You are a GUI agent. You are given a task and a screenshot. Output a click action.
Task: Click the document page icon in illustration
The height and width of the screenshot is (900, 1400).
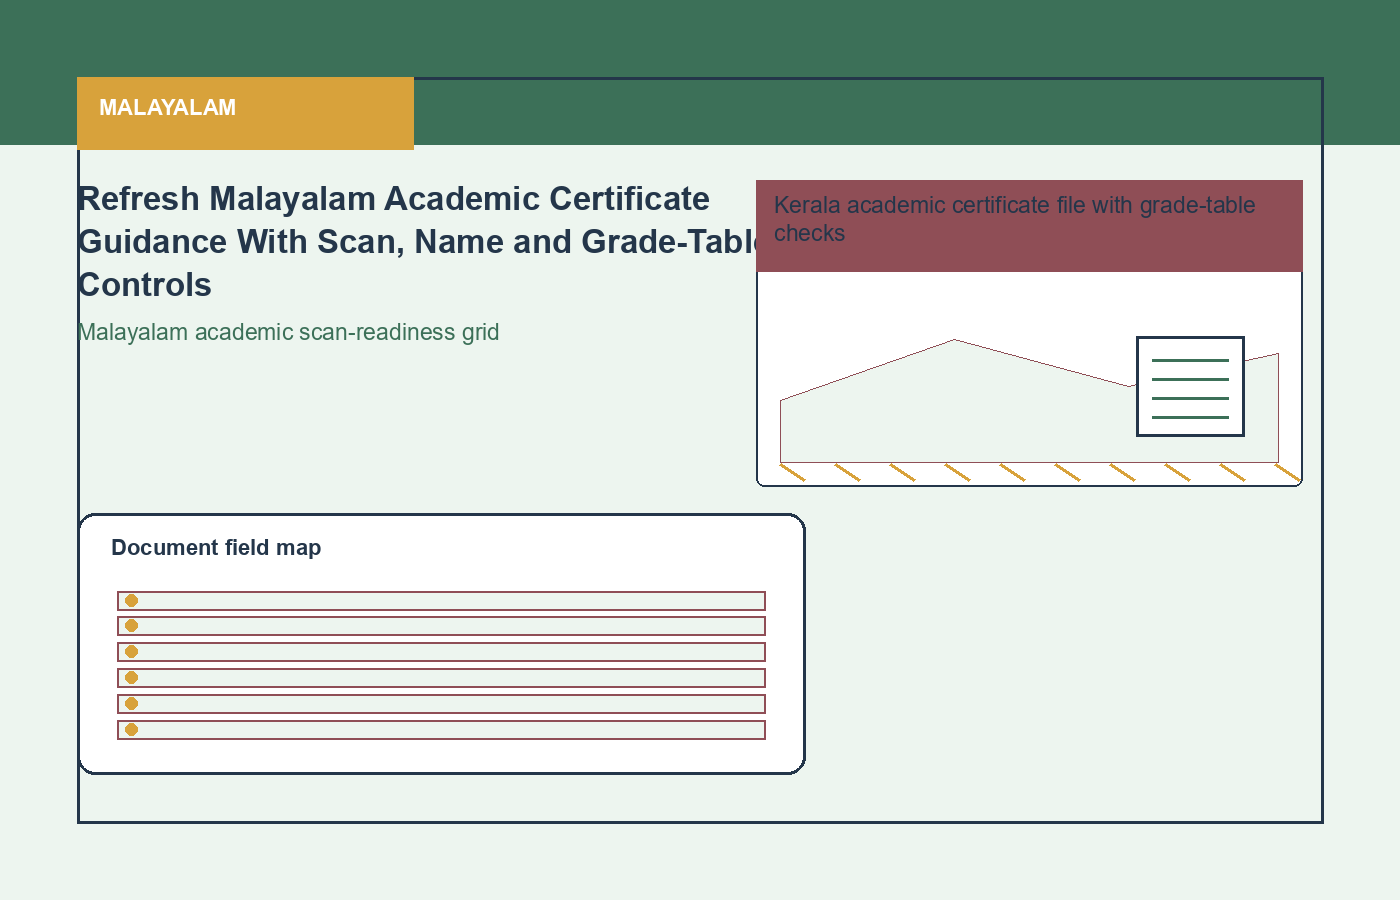(x=1190, y=386)
